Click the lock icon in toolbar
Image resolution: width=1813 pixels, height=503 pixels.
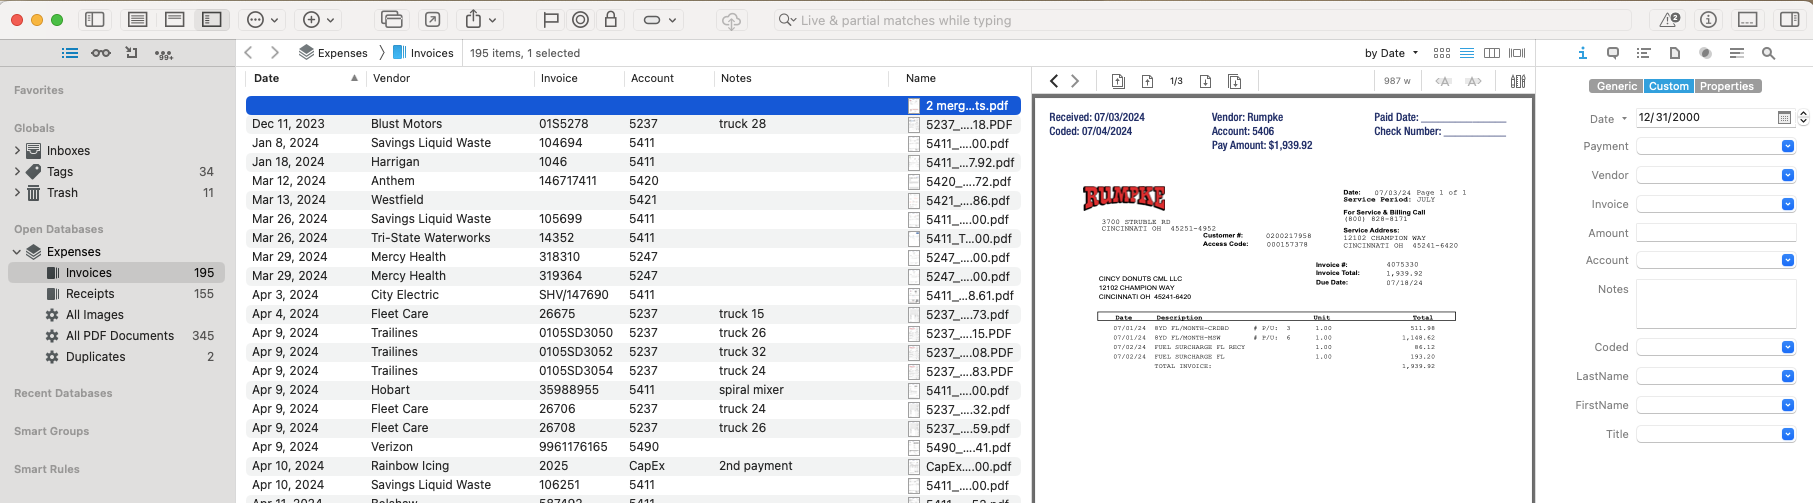coord(611,20)
